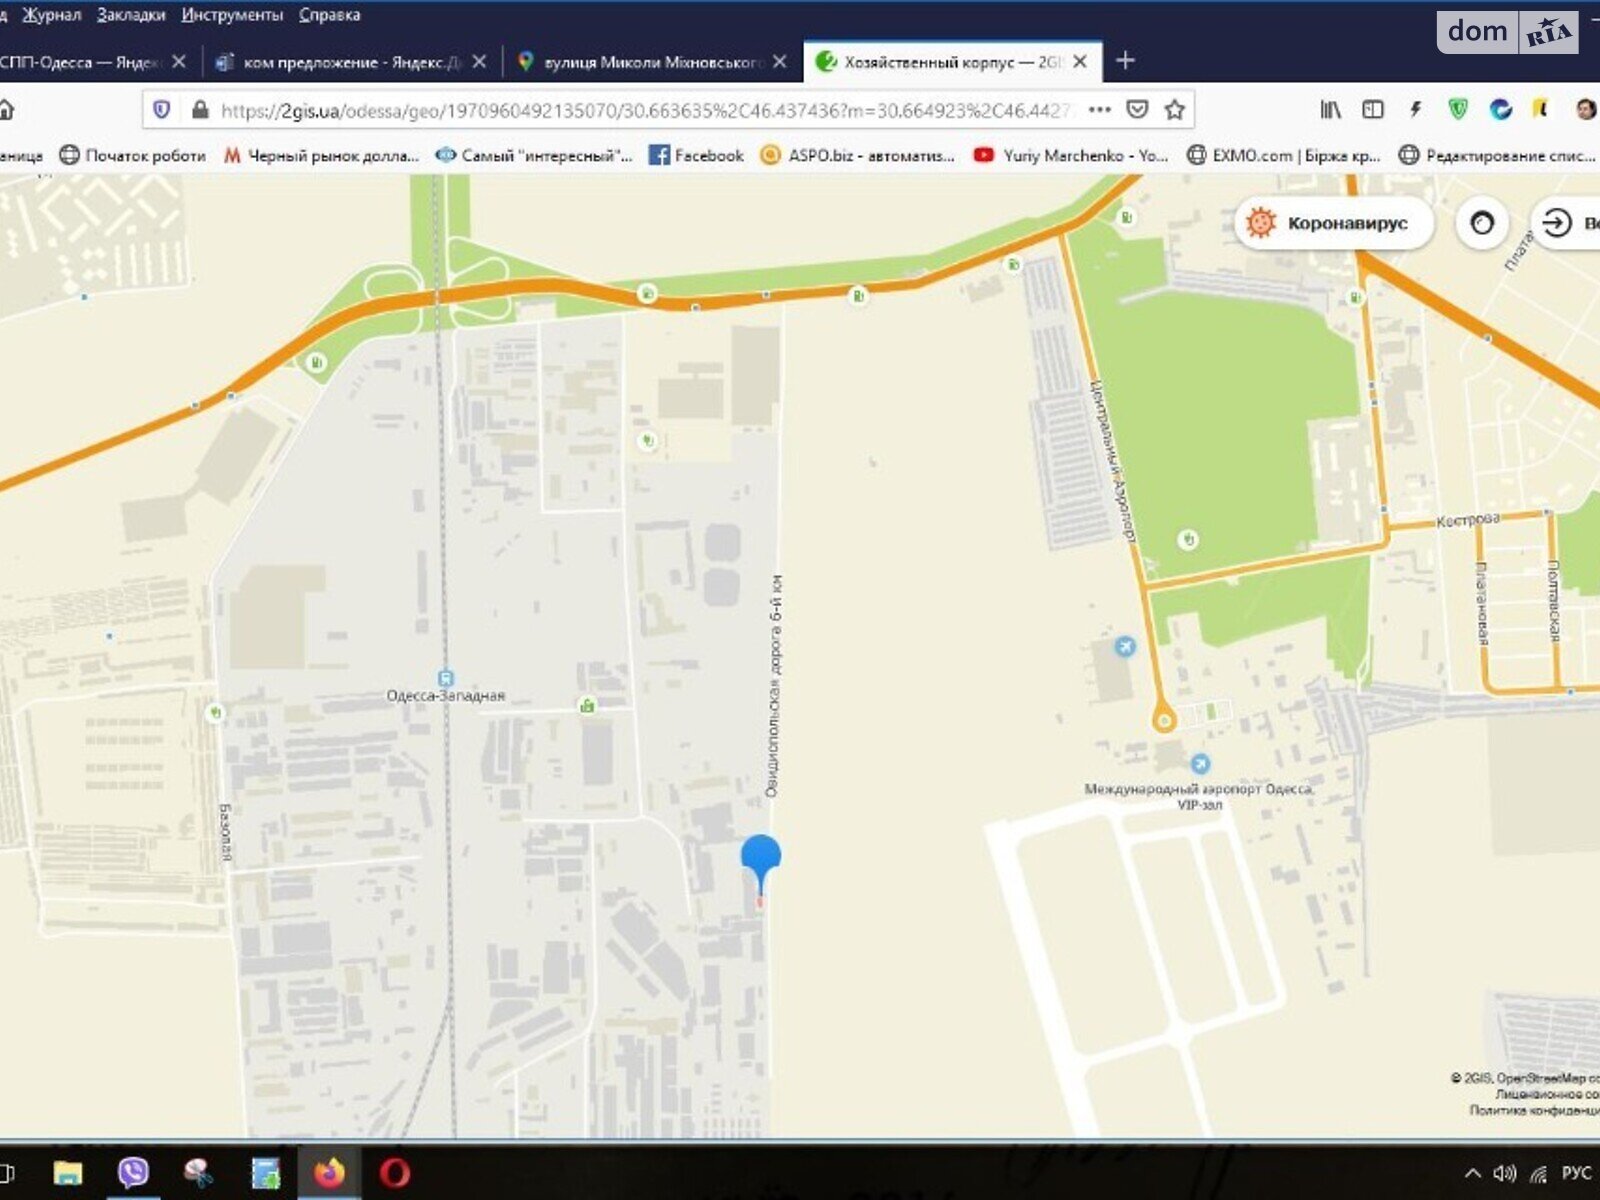Open the Журнал (History) menu
The image size is (1600, 1200).
pos(51,15)
